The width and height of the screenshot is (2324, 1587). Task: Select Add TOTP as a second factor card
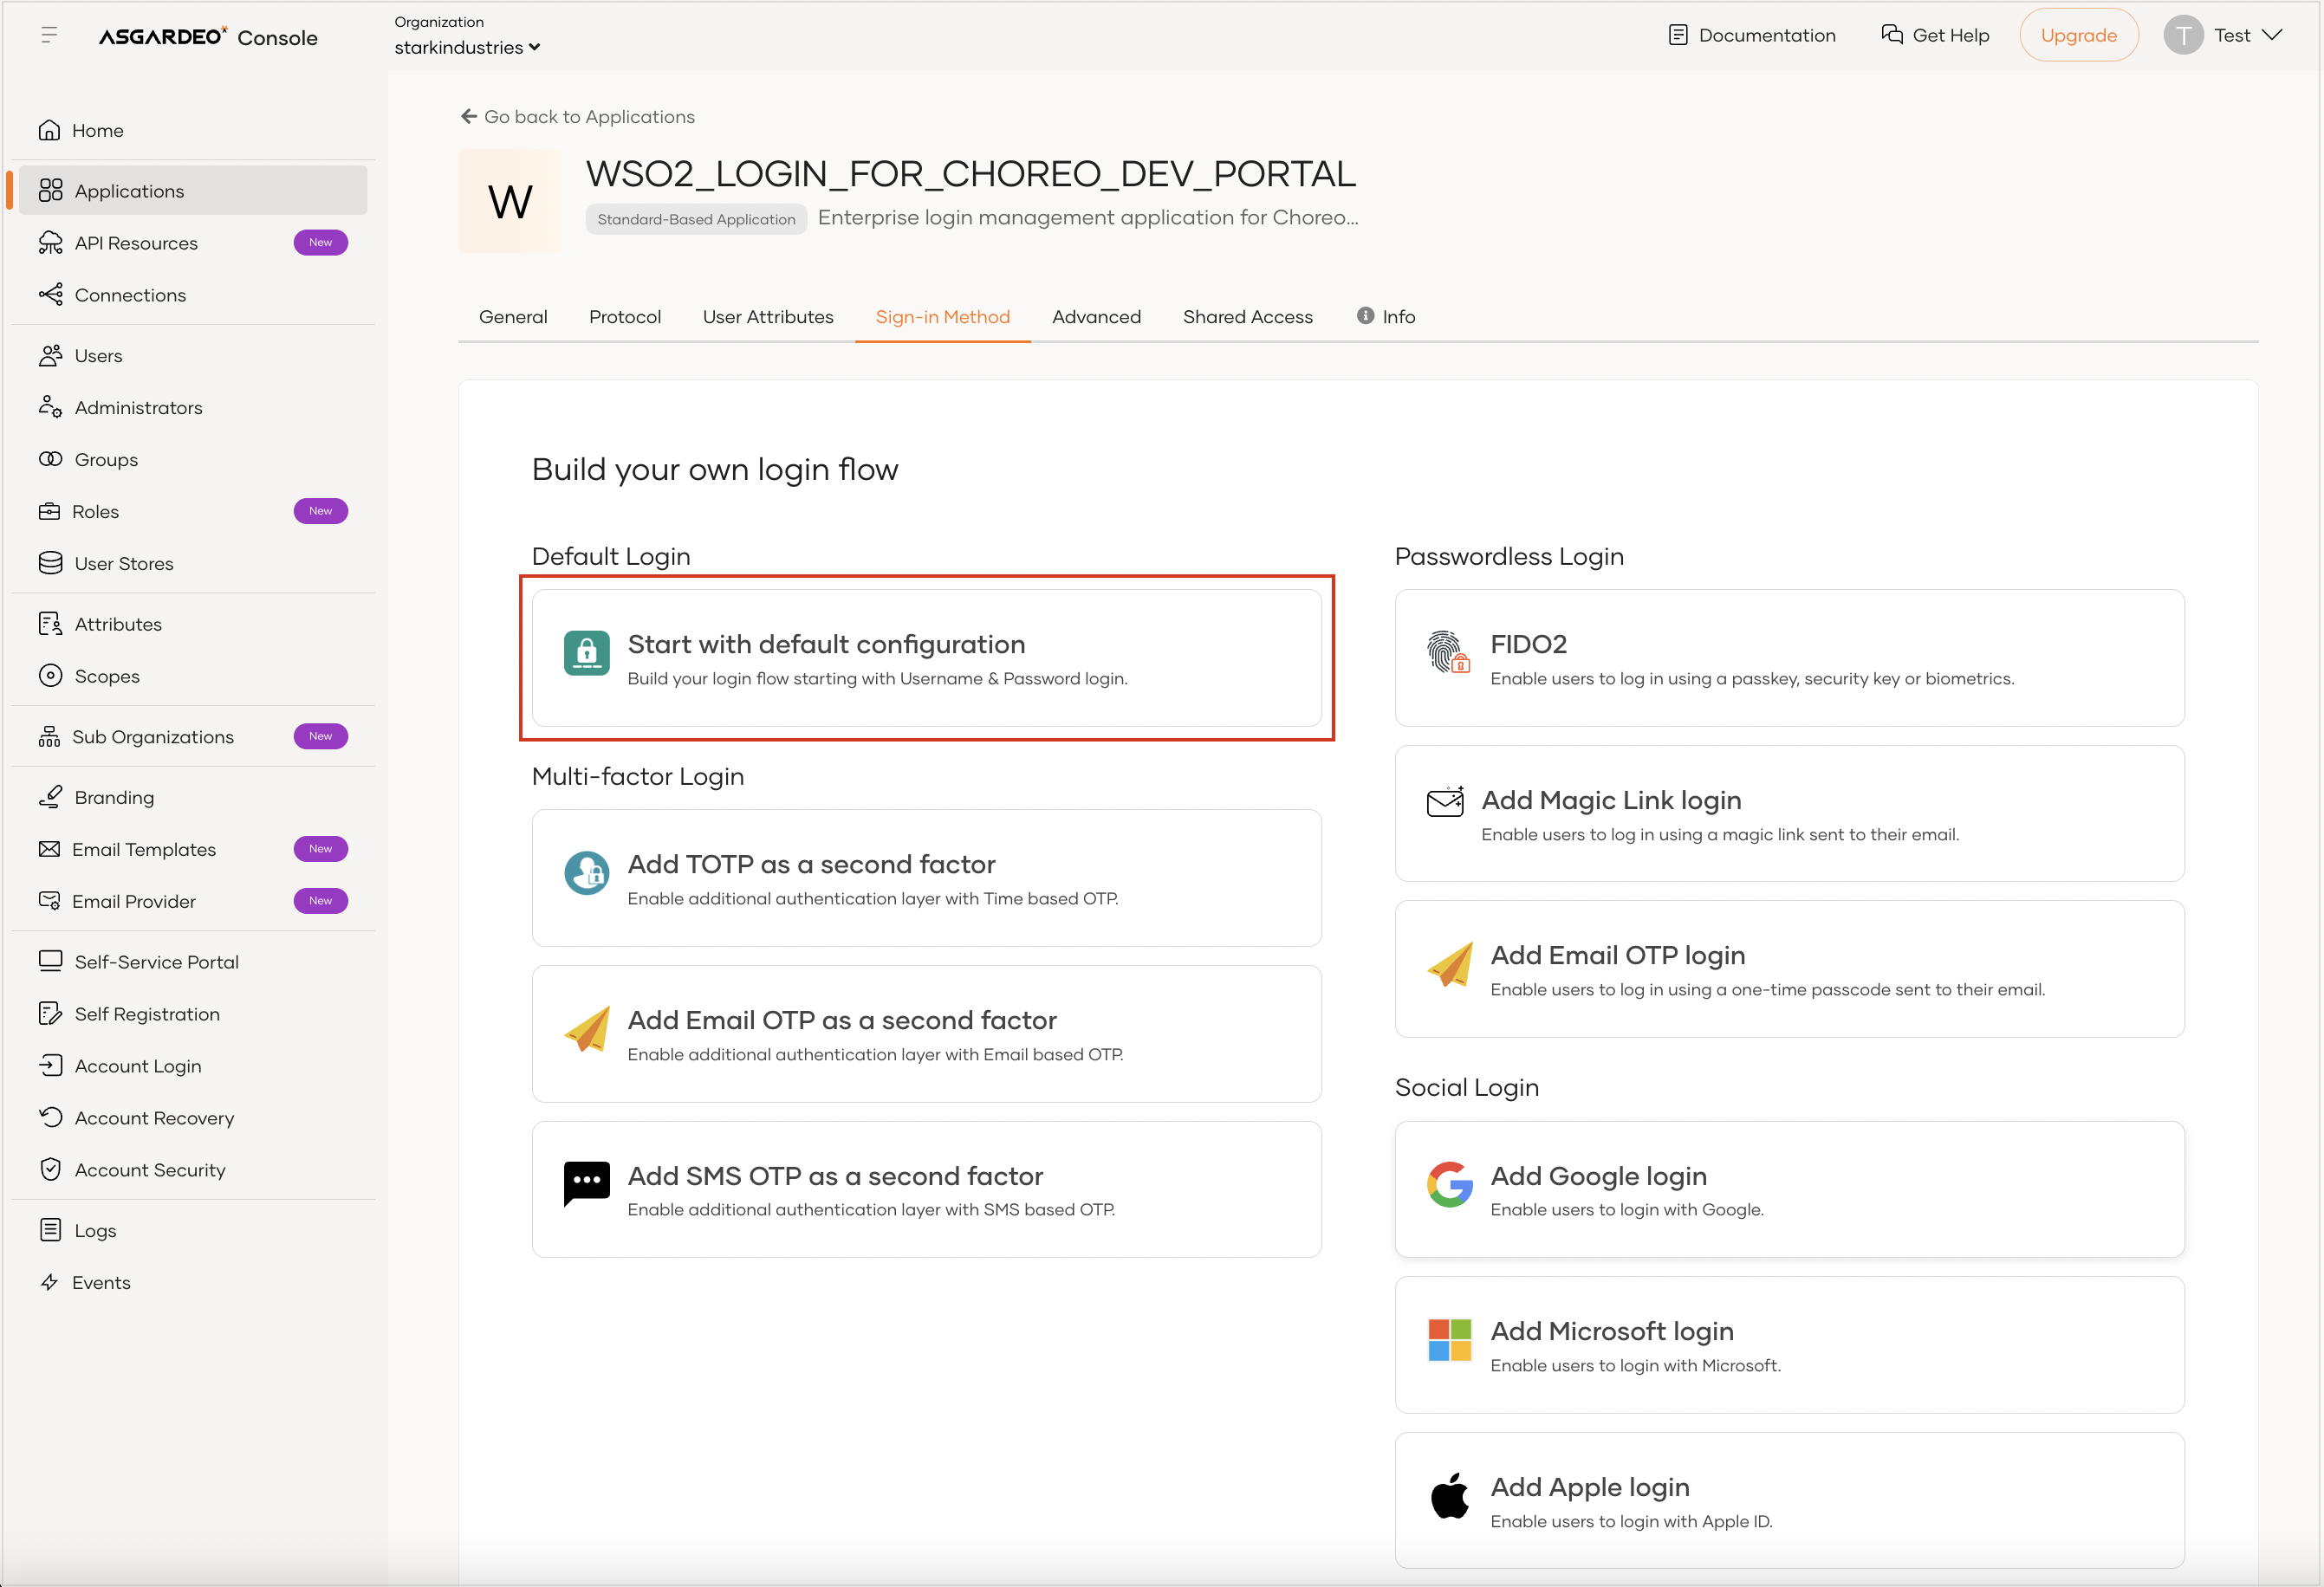click(x=926, y=878)
